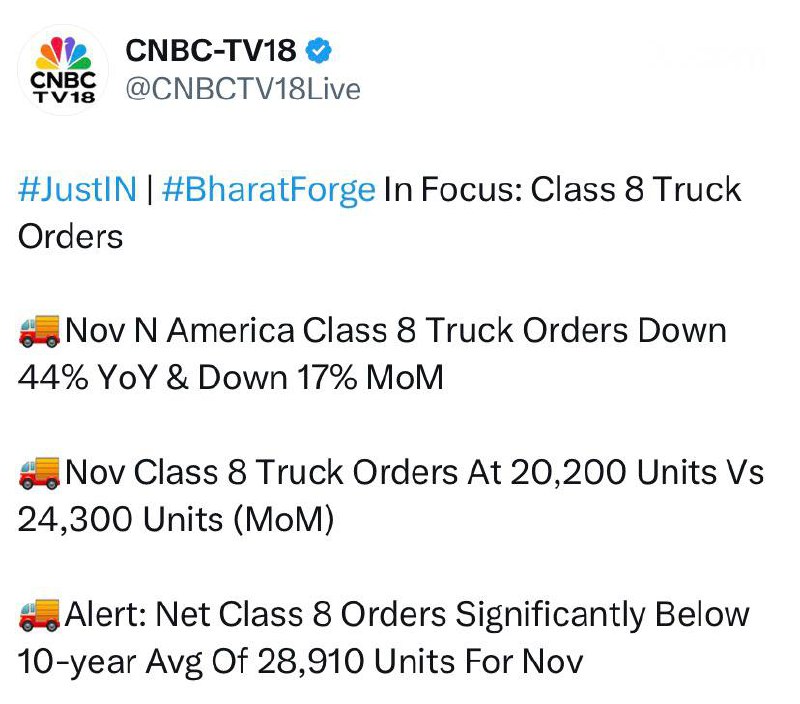Click the 20,200 Units figure
The height and width of the screenshot is (704, 800).
click(x=600, y=472)
